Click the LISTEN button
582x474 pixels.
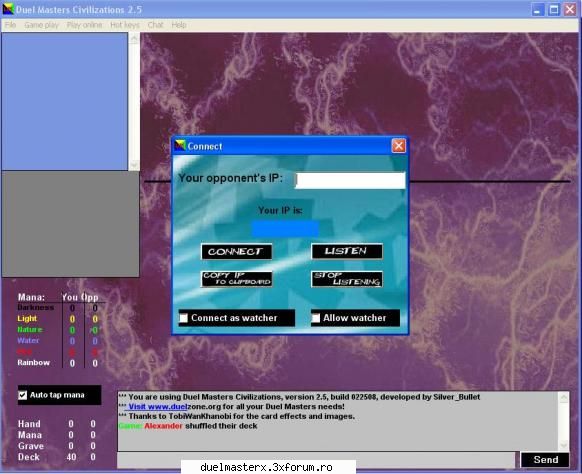click(x=347, y=251)
